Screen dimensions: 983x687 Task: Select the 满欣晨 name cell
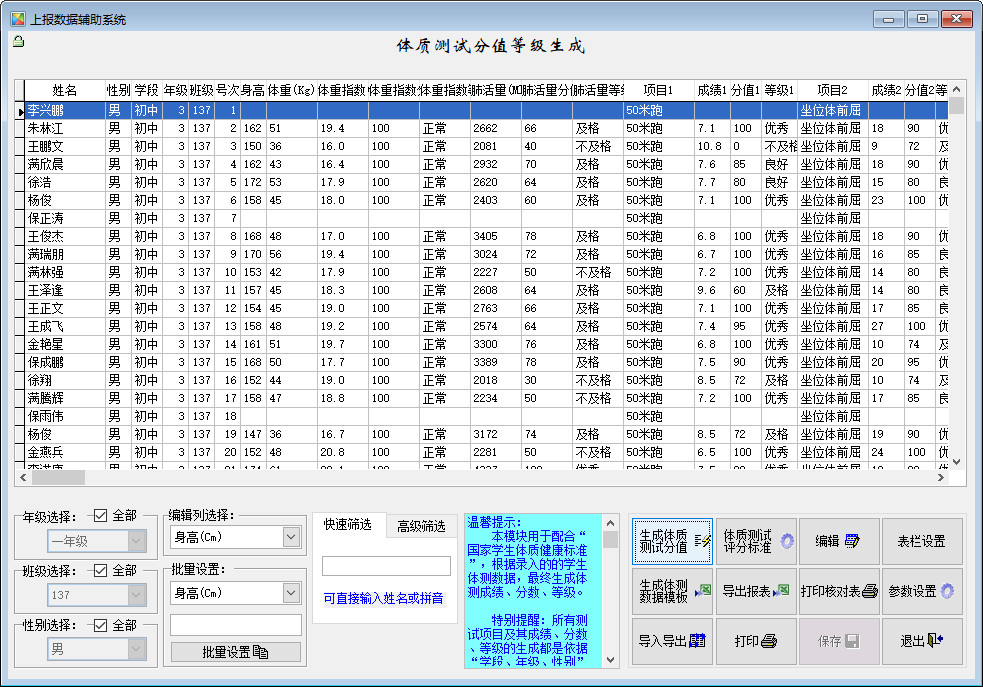[65, 164]
